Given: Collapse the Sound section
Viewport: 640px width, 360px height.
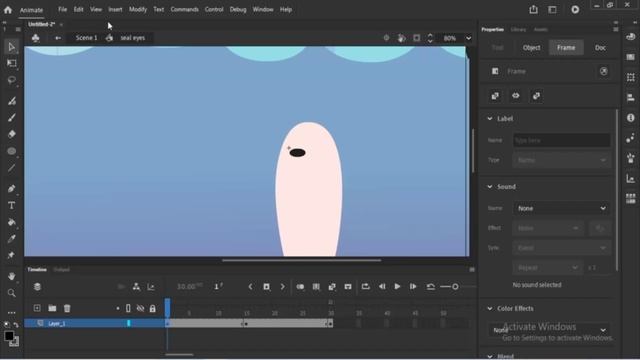Looking at the screenshot, I should [x=490, y=187].
